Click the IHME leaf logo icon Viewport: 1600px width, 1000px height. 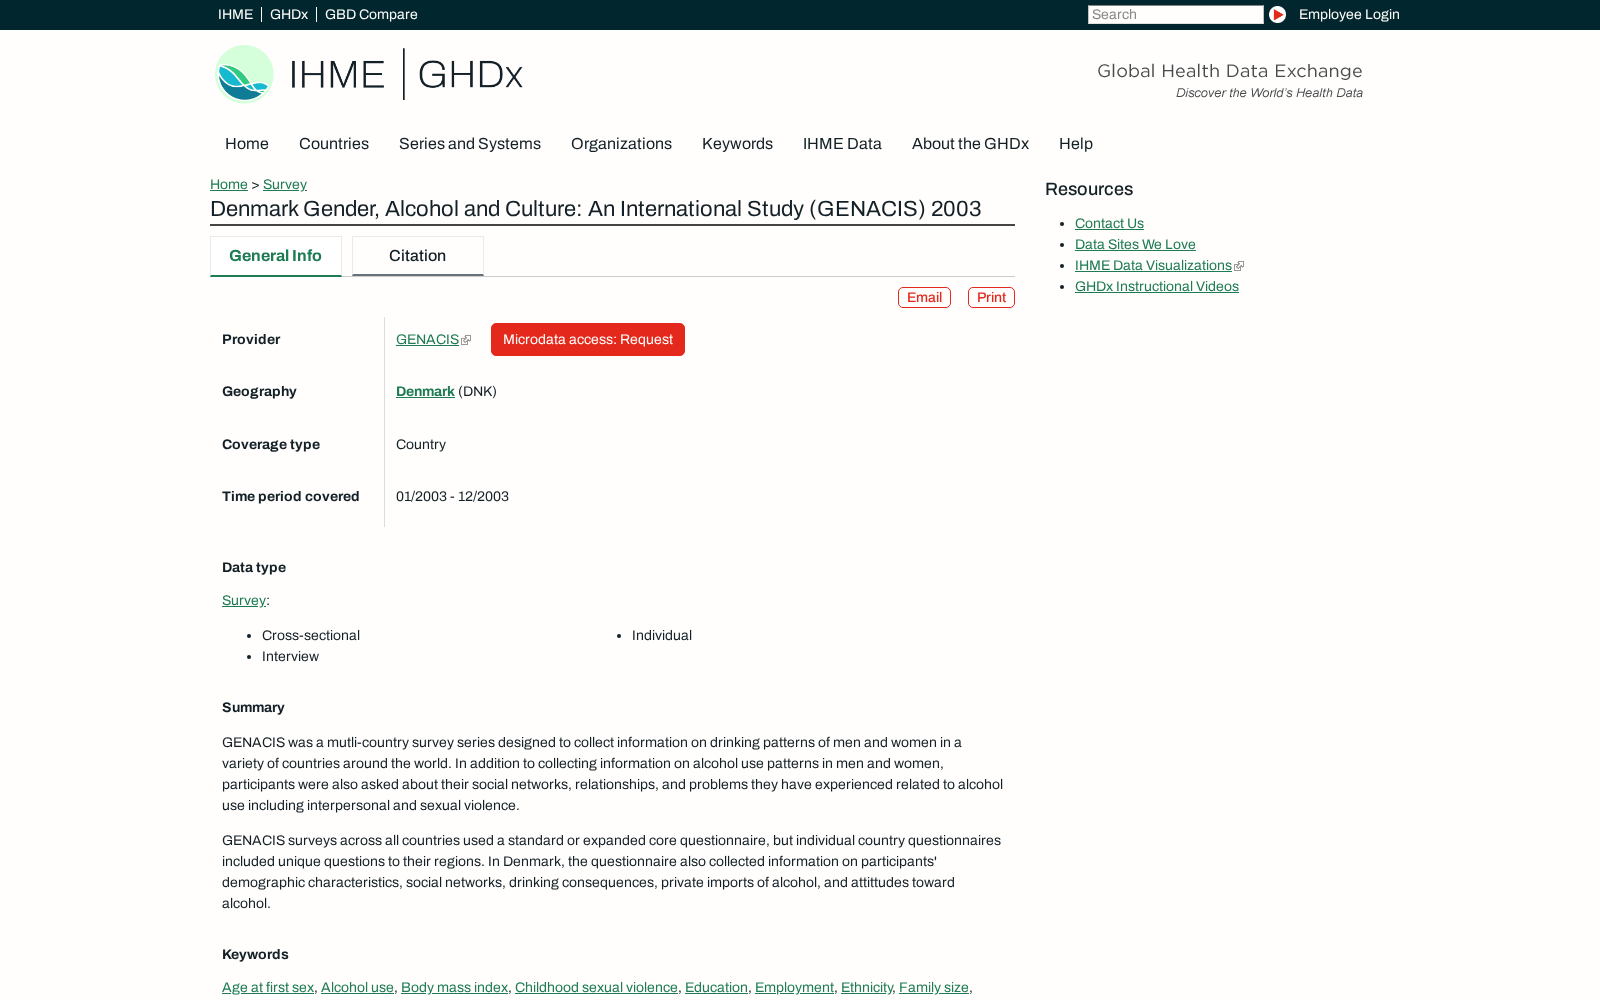pyautogui.click(x=245, y=73)
